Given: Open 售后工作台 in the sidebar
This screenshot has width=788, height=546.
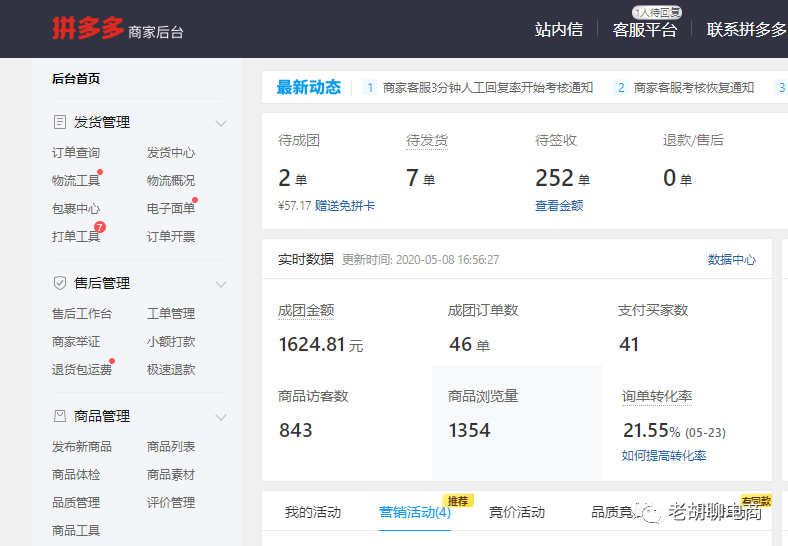Looking at the screenshot, I should pos(82,314).
